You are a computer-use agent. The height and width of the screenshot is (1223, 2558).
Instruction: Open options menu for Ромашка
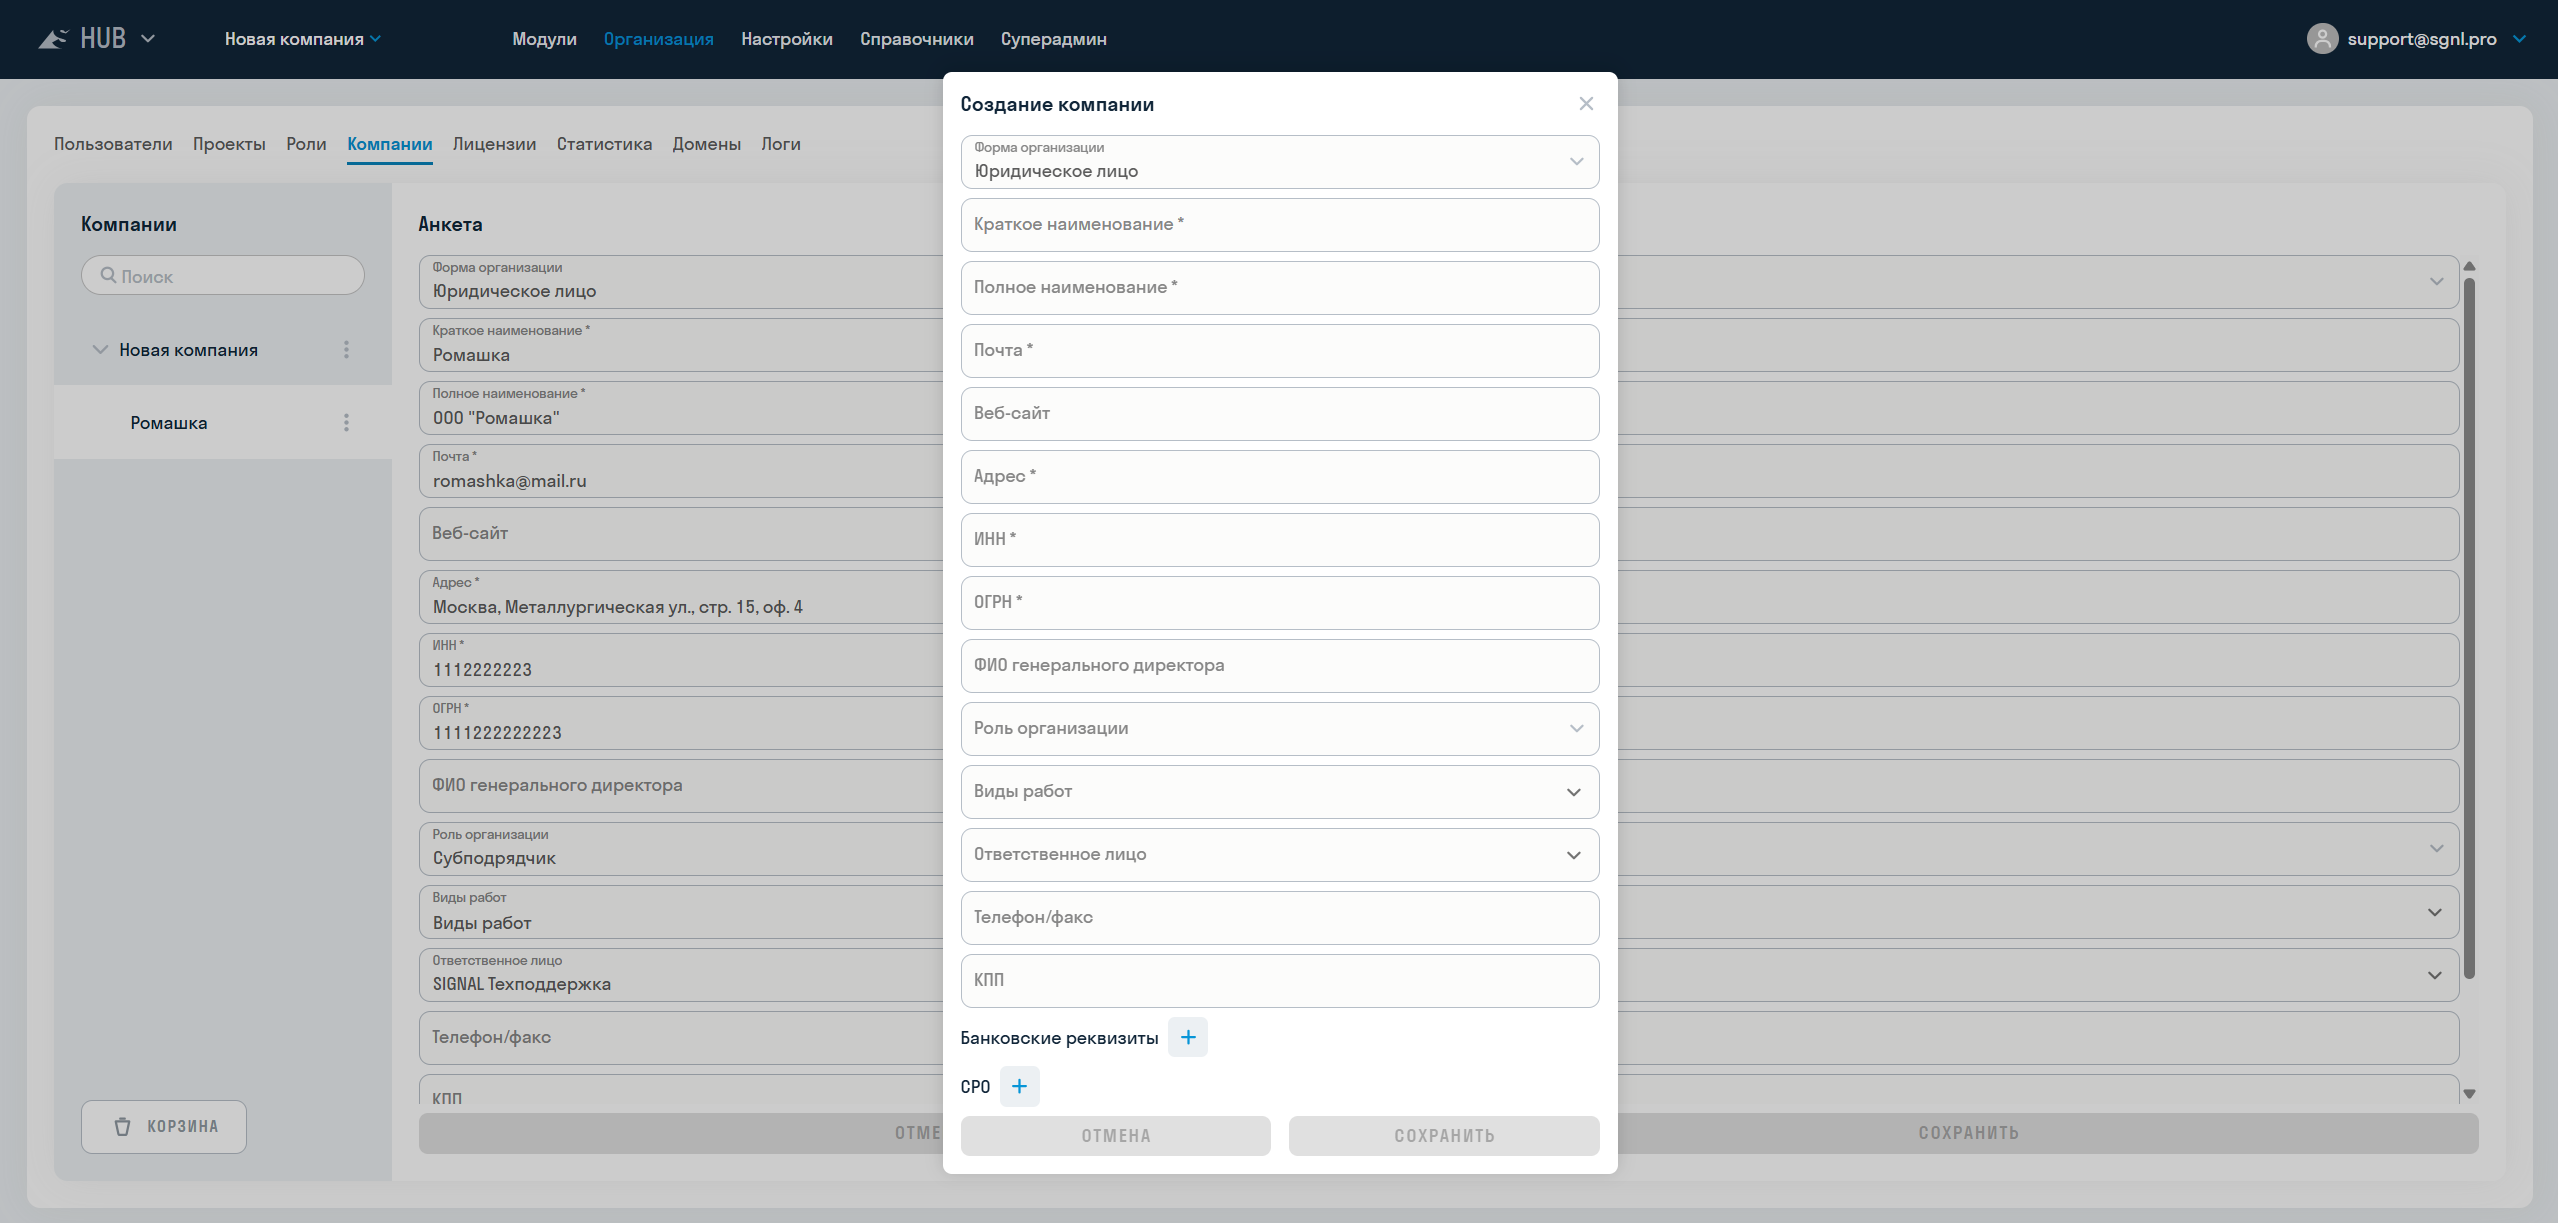[346, 423]
